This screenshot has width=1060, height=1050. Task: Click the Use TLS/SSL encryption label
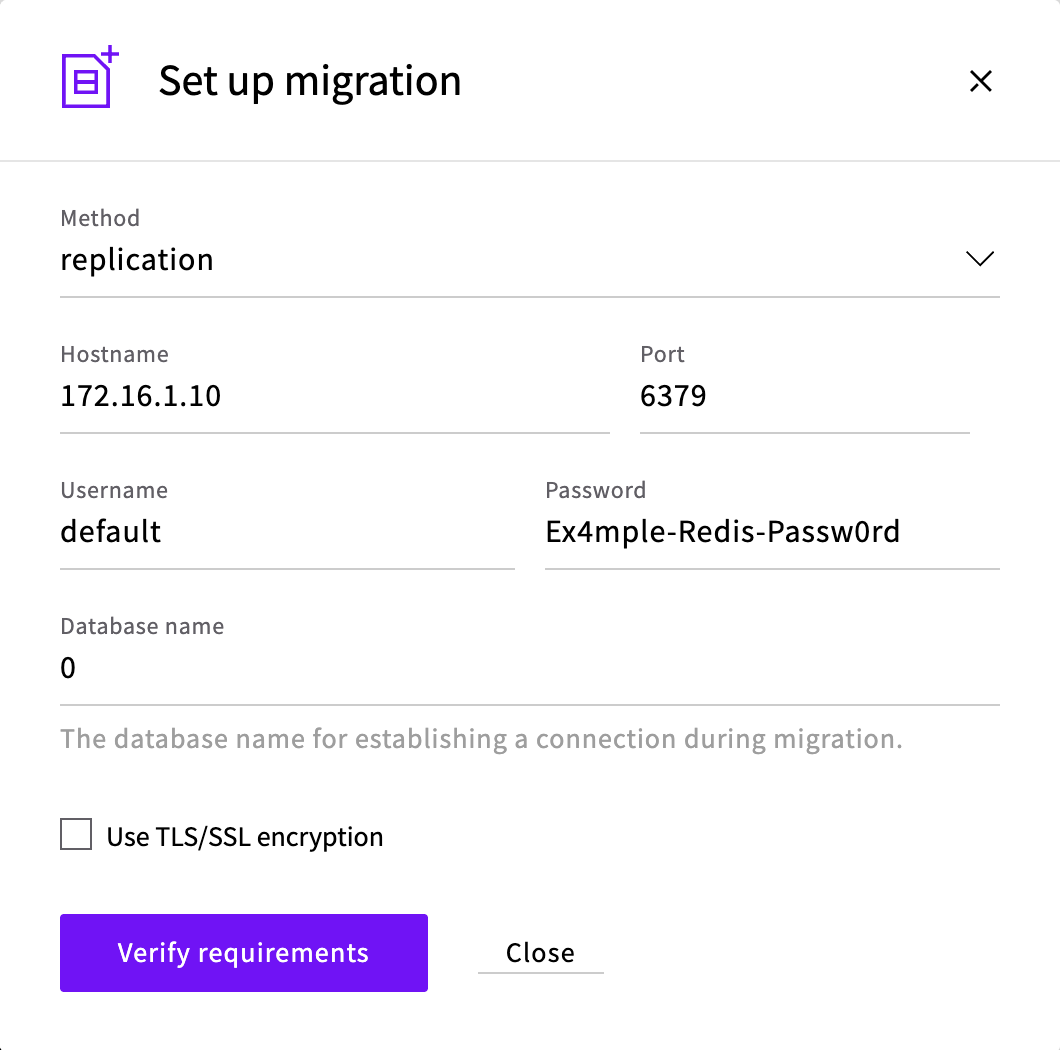pyautogui.click(x=245, y=837)
